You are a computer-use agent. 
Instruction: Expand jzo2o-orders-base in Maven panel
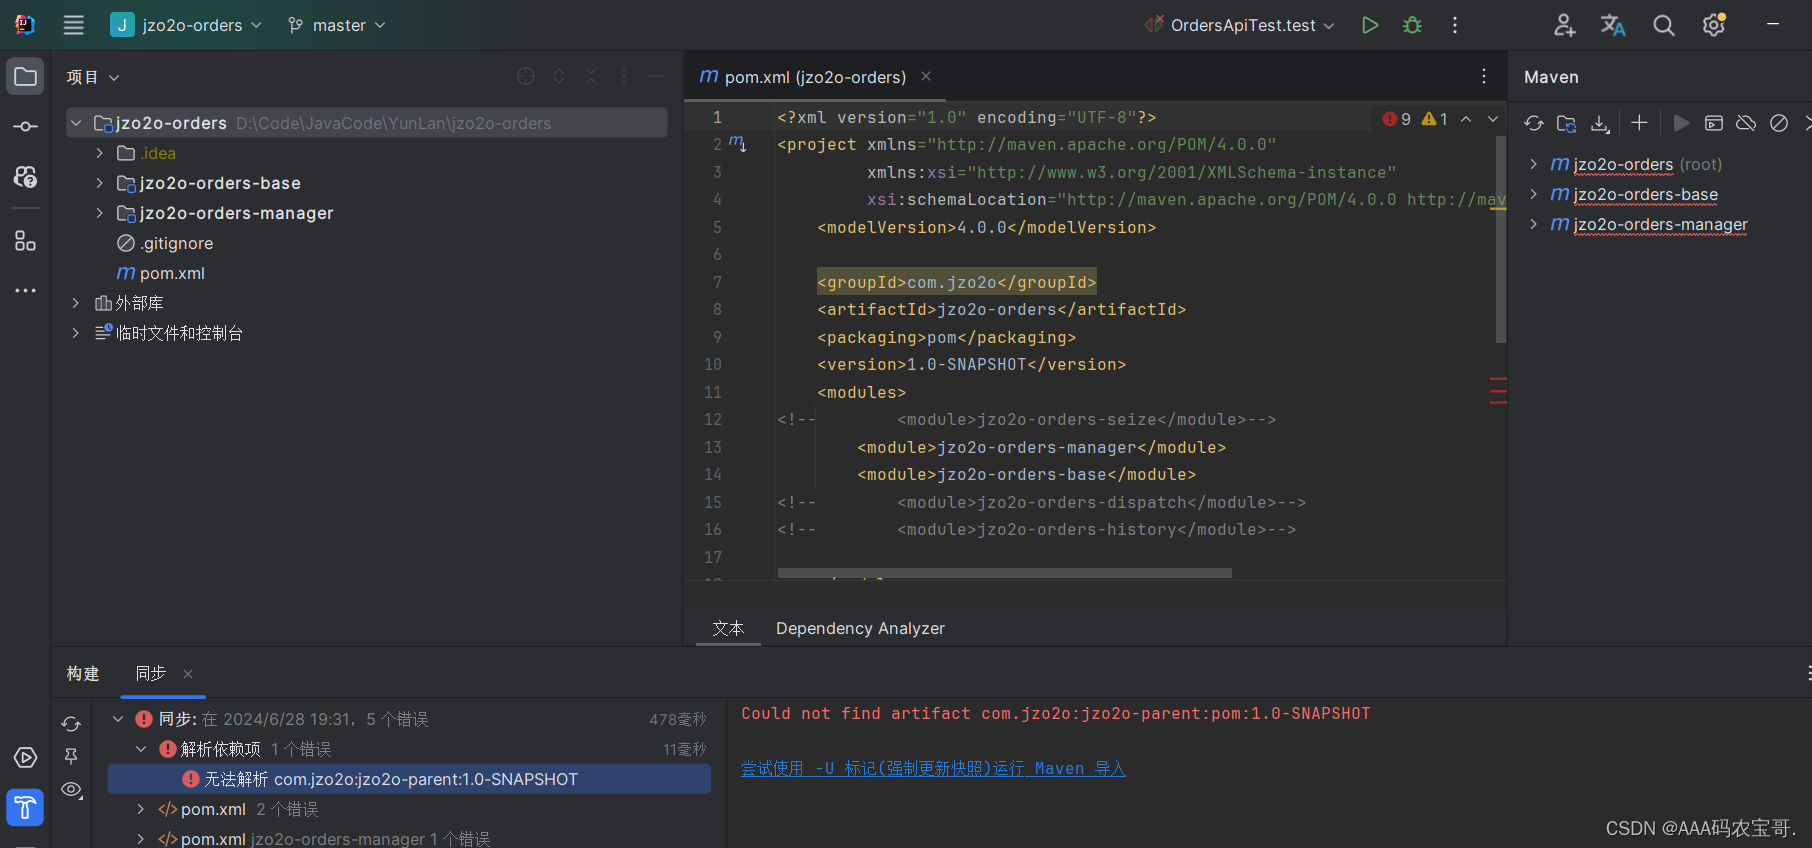(1533, 194)
